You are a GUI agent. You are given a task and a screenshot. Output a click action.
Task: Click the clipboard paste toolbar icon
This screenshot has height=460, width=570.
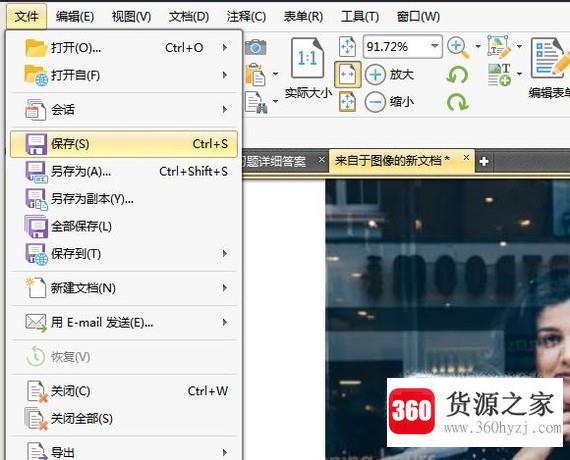click(256, 75)
